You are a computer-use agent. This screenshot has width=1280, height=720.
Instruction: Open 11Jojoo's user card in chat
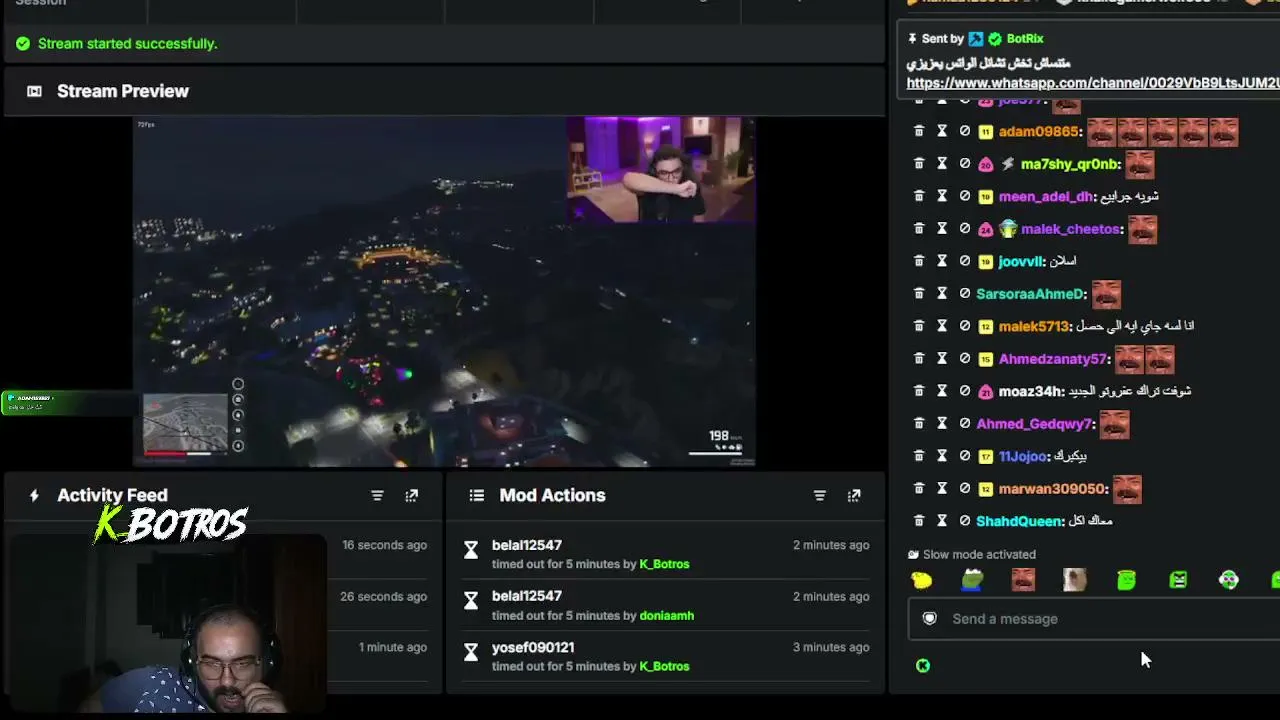pos(1022,456)
